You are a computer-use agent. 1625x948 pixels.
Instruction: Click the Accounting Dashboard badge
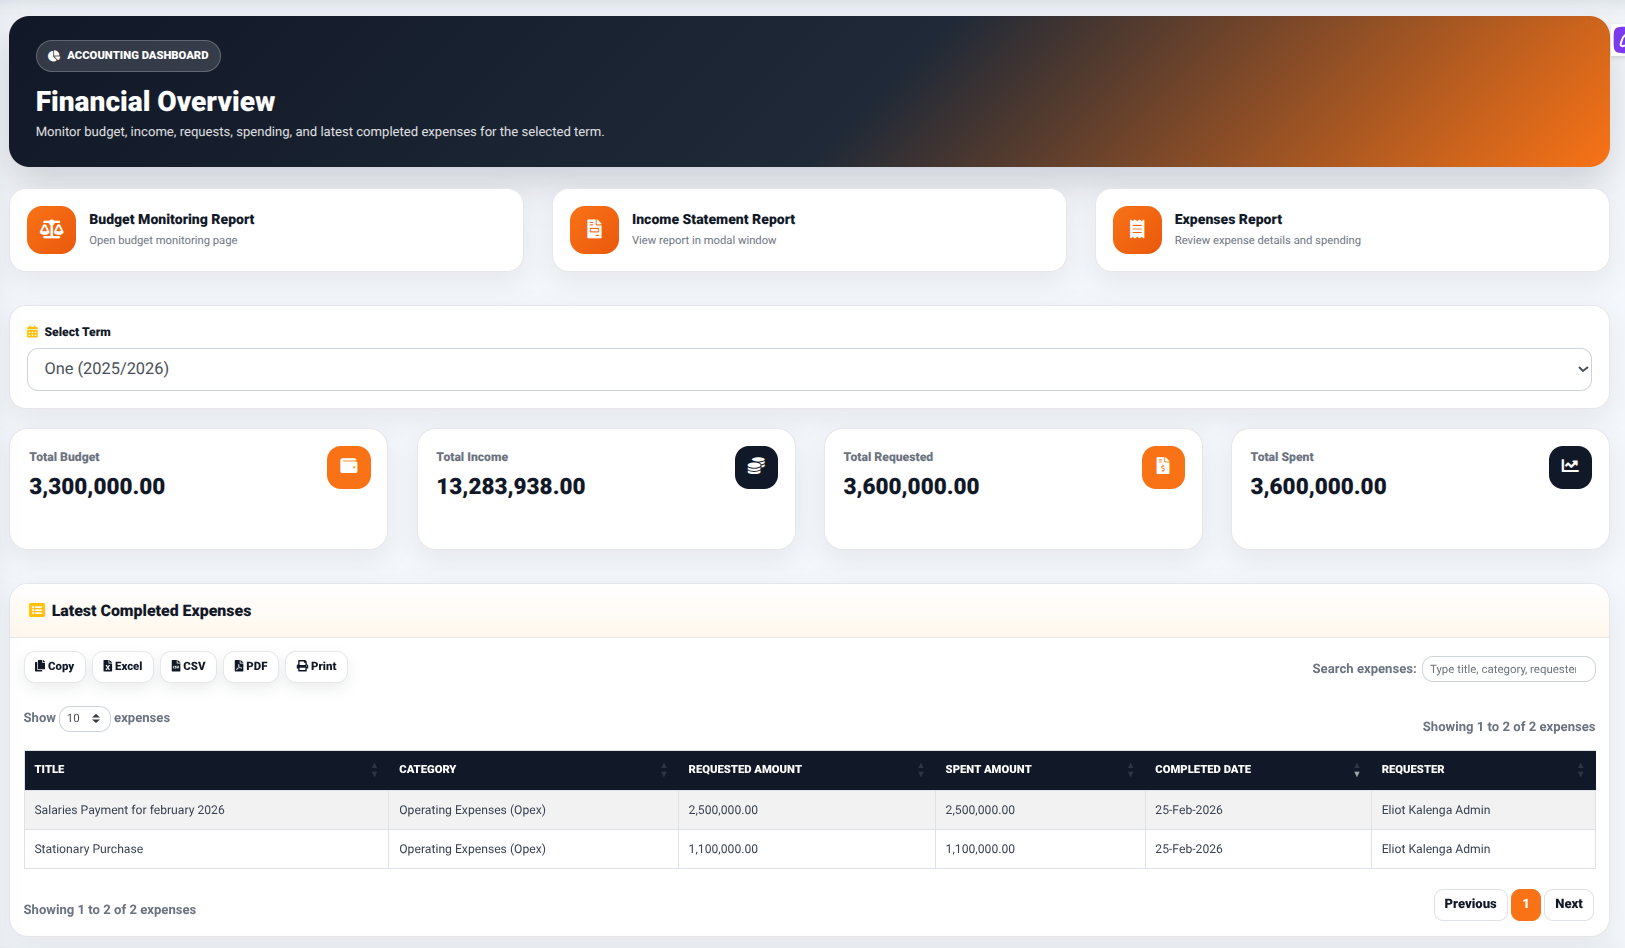pos(128,56)
